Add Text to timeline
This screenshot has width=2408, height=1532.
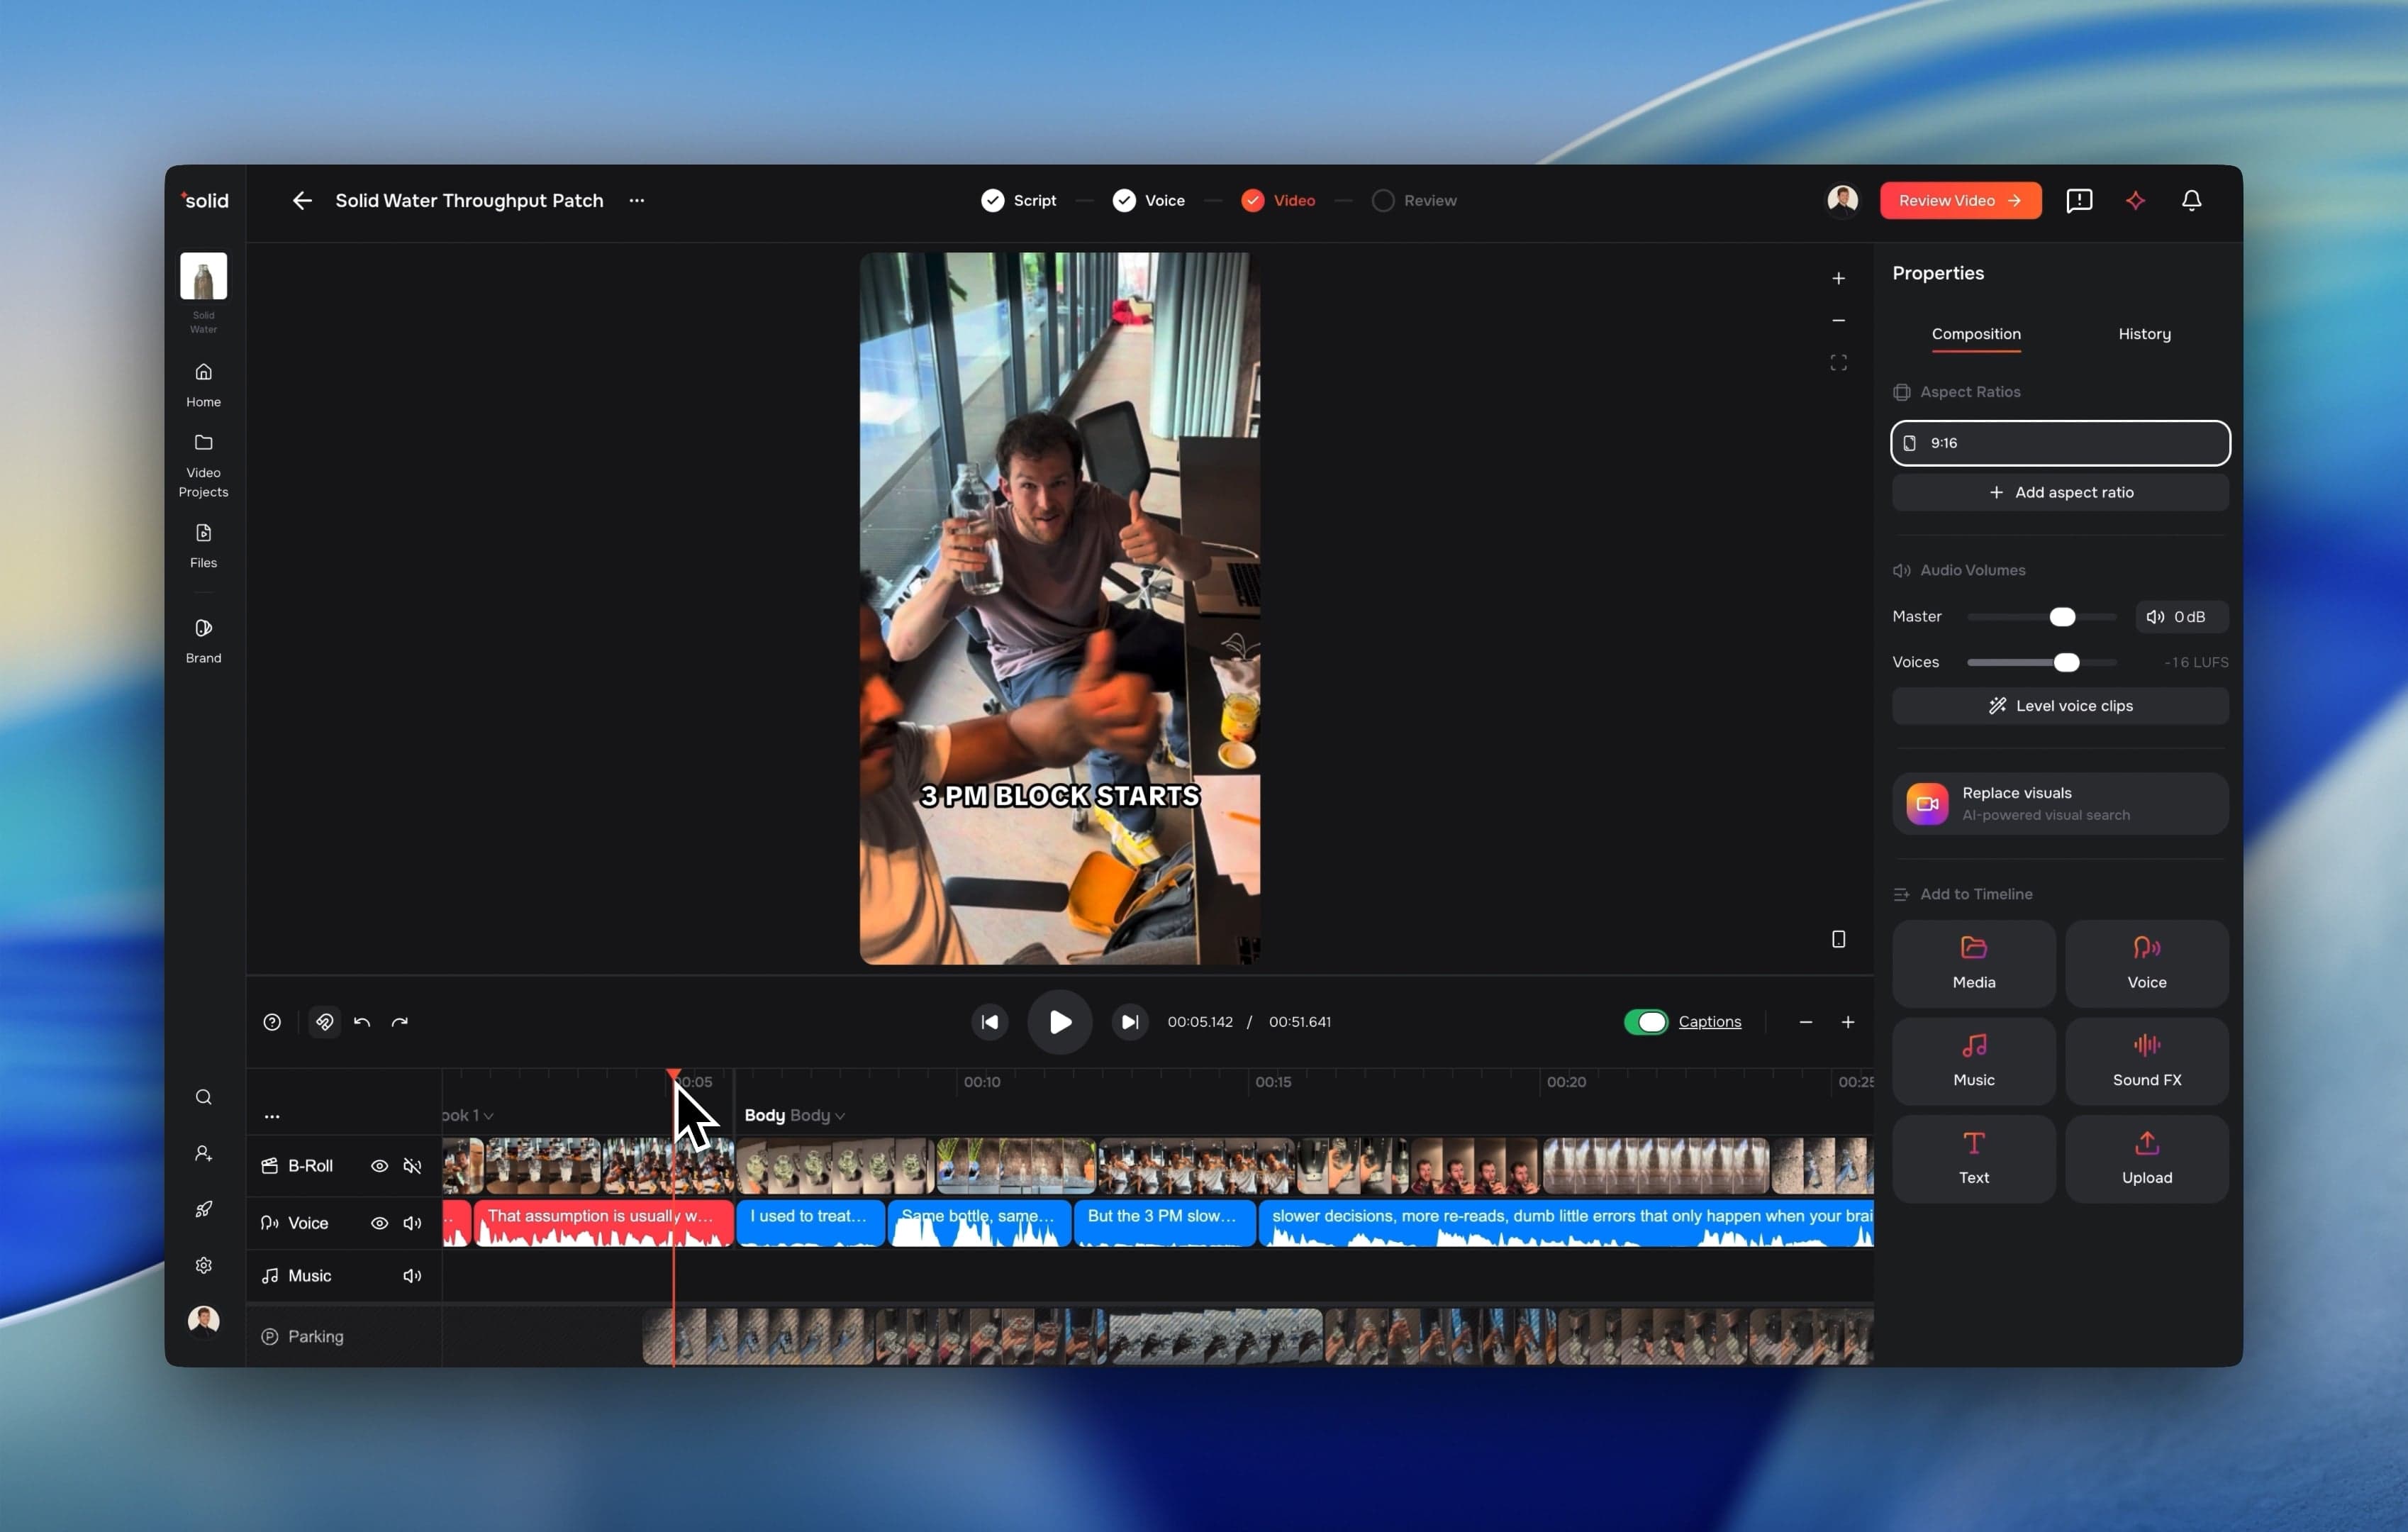(x=1973, y=1158)
